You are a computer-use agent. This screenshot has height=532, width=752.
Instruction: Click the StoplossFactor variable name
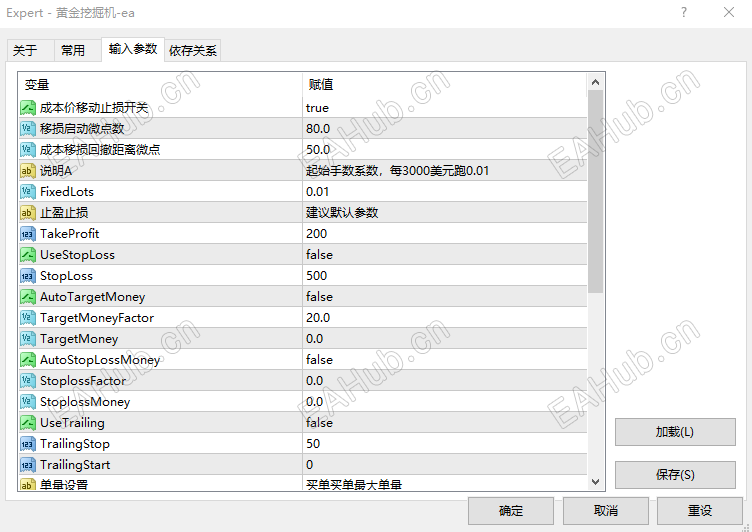(83, 381)
